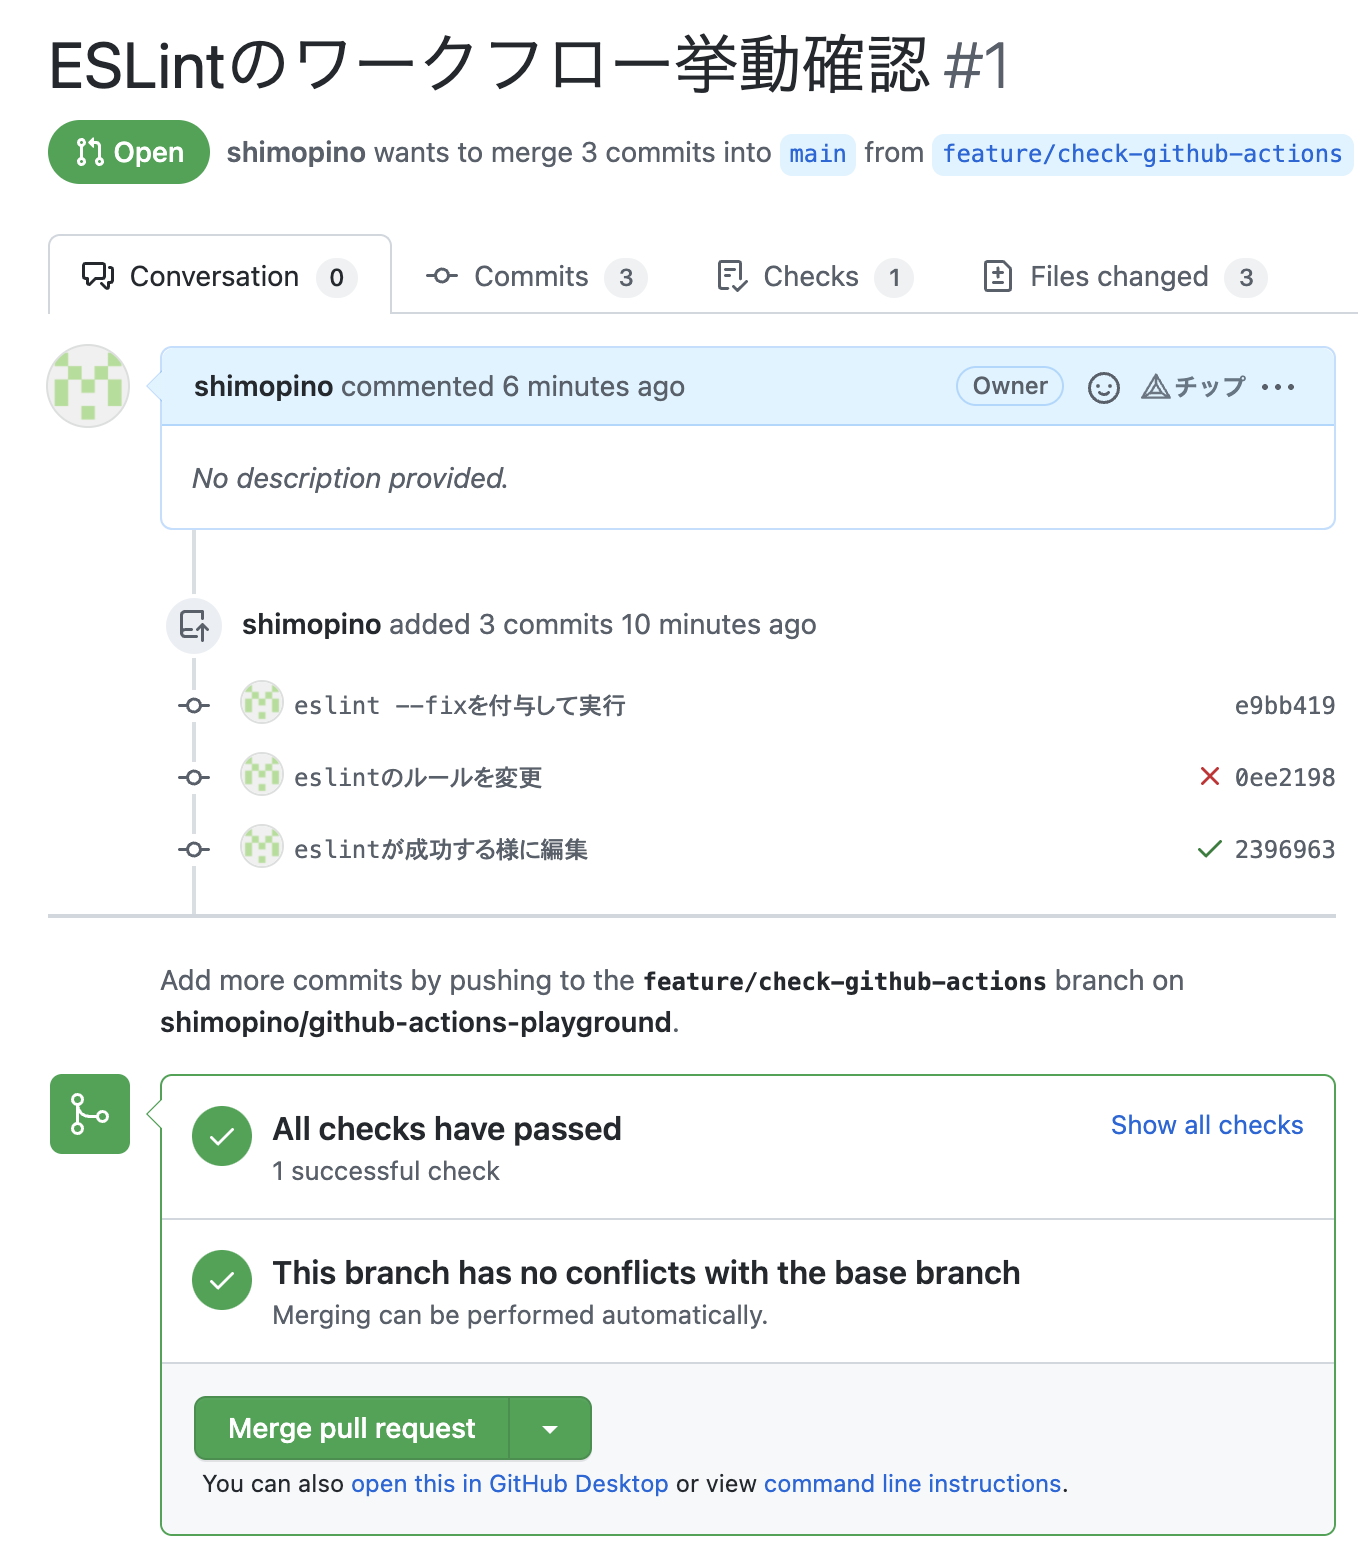This screenshot has width=1358, height=1556.
Task: Click timeline commit node for 'eslintのルールを変更'
Action: [194, 778]
